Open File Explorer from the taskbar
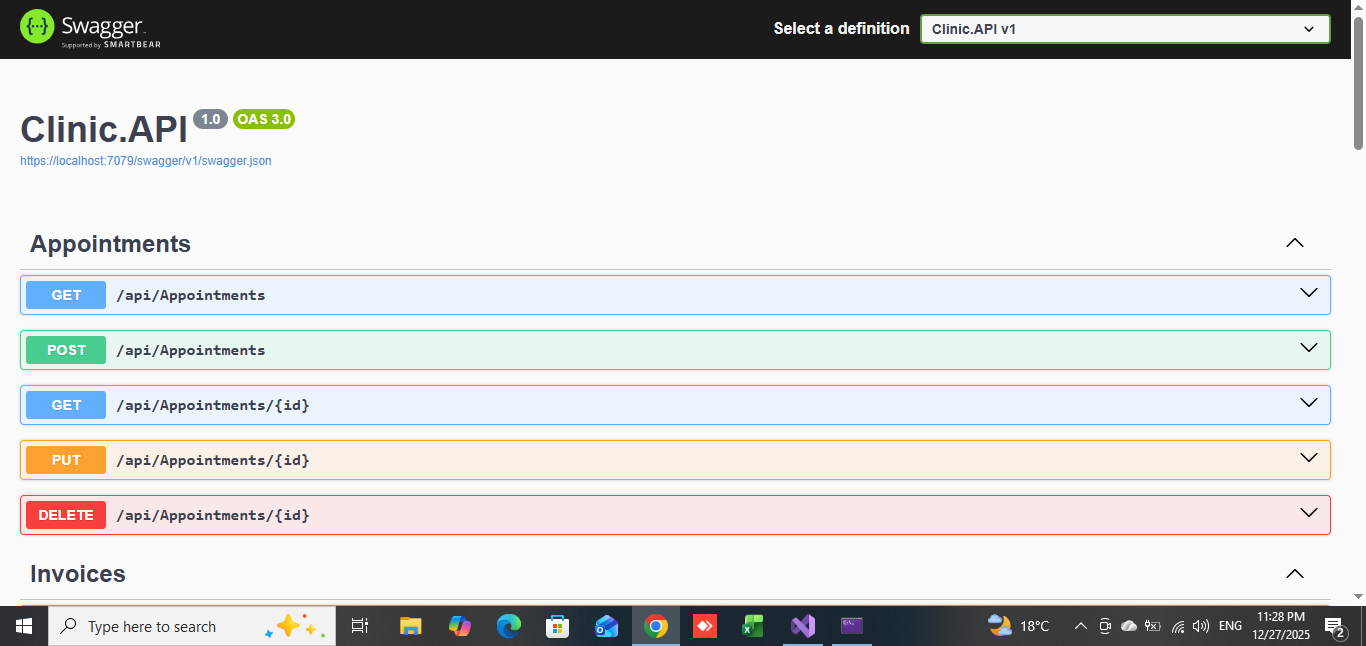The width and height of the screenshot is (1366, 646). 411,626
